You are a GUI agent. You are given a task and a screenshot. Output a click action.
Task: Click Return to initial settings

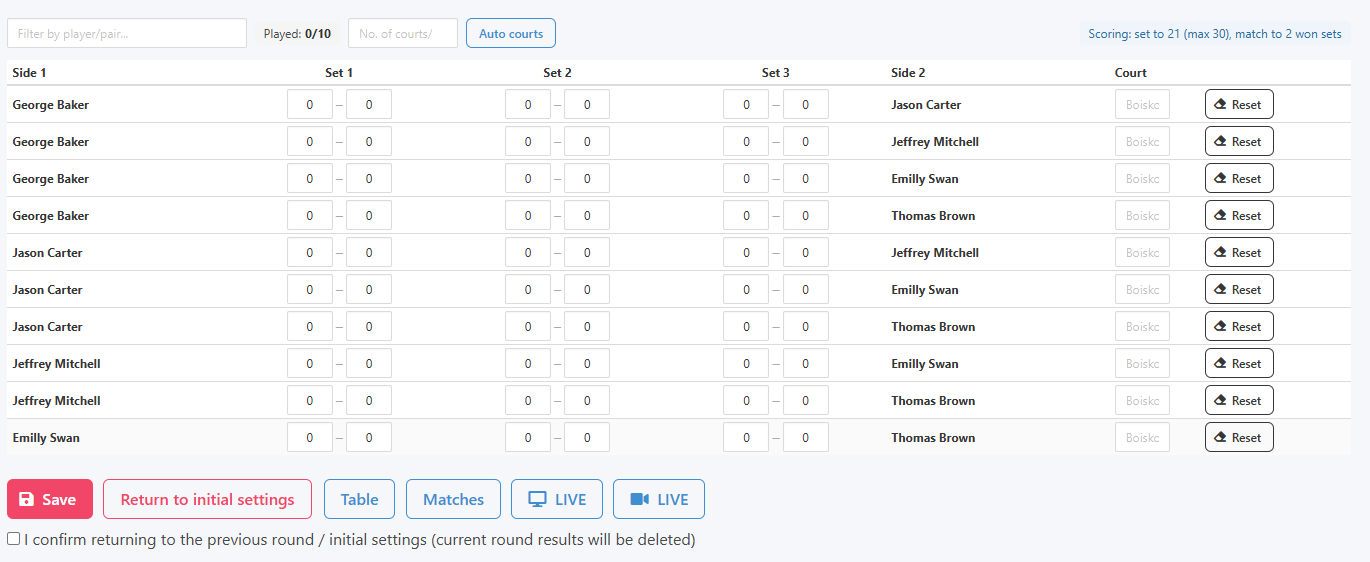click(207, 499)
